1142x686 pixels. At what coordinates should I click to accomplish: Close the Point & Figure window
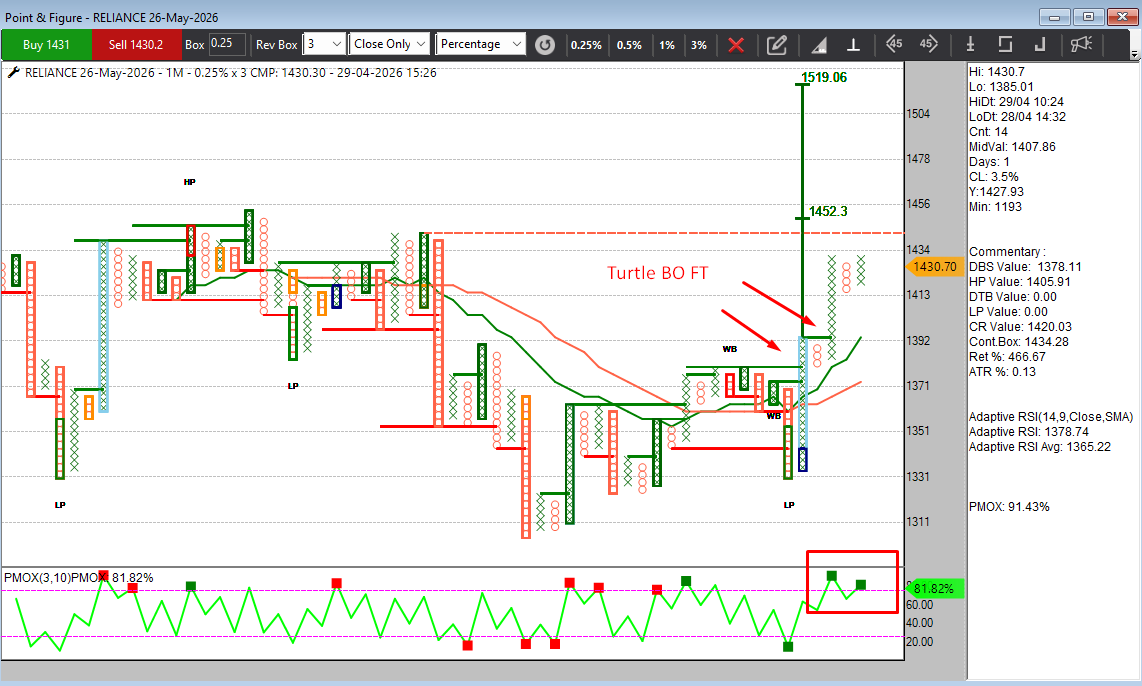1122,17
